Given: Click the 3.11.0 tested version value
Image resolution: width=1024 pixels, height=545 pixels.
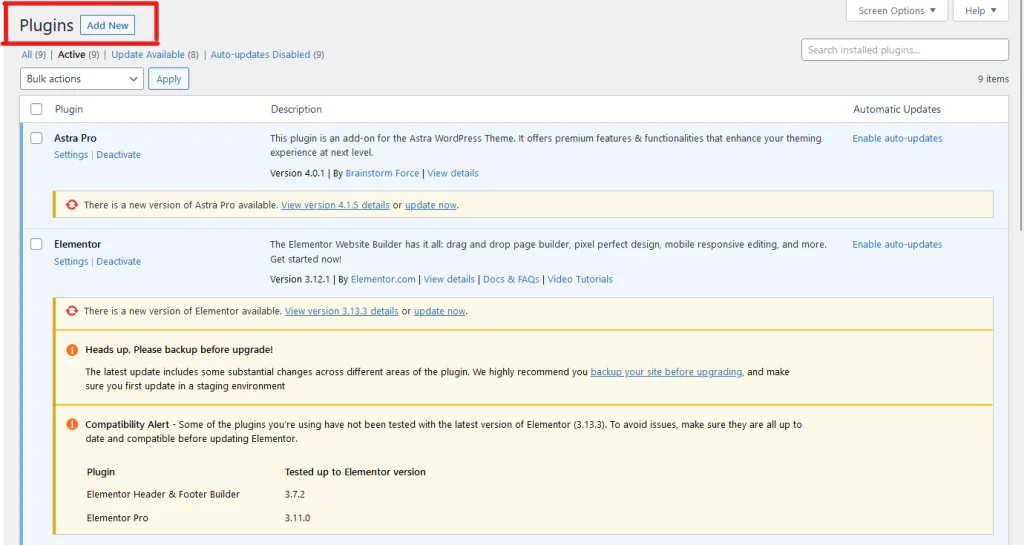Looking at the screenshot, I should click(x=297, y=518).
